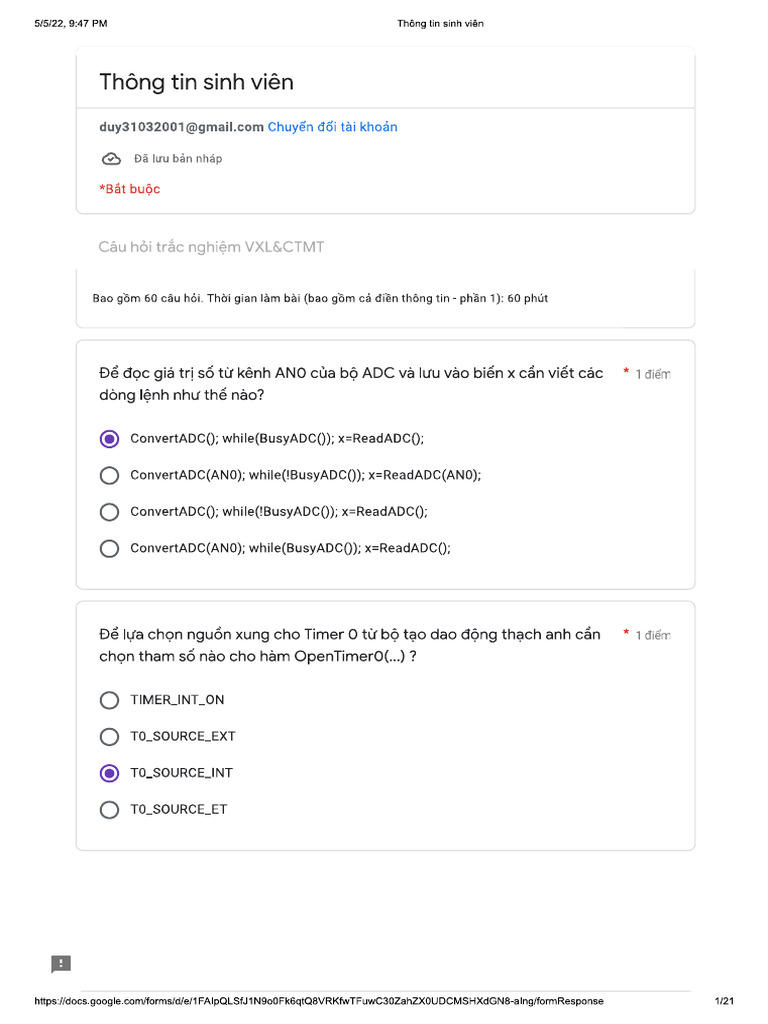
Task: Open the docs.google.com form URL in footer
Action: [x=319, y=1001]
